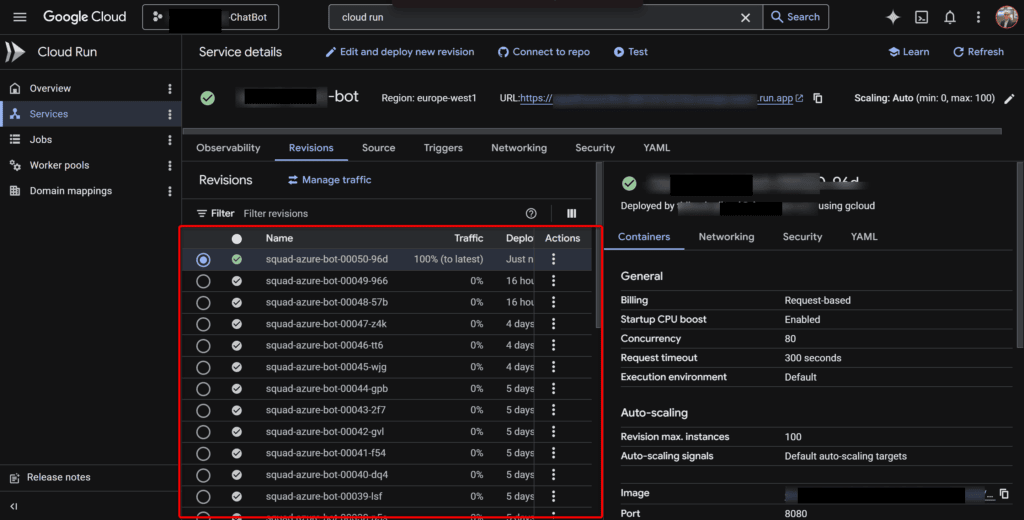The height and width of the screenshot is (520, 1024).
Task: Select revision squad-azure-bot-00049-966 radio button
Action: tap(203, 281)
